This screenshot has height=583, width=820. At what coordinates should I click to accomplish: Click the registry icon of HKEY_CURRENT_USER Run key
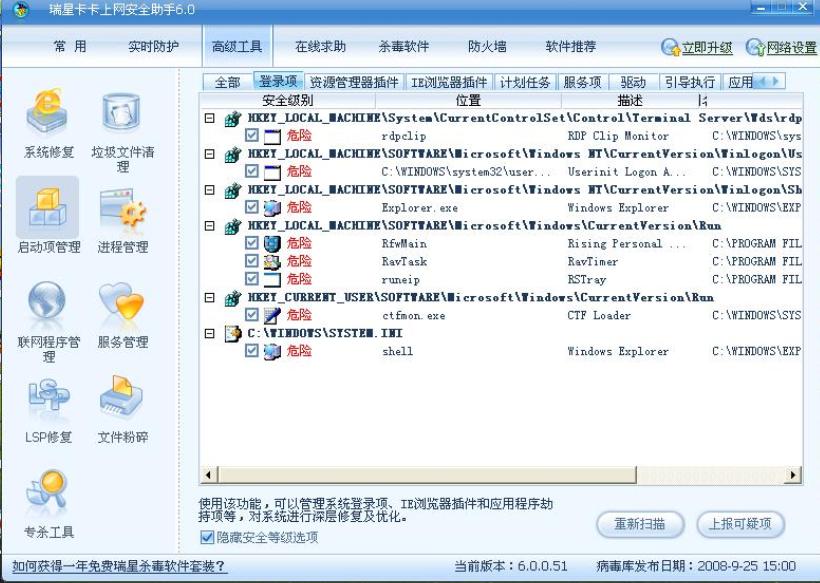[x=232, y=298]
